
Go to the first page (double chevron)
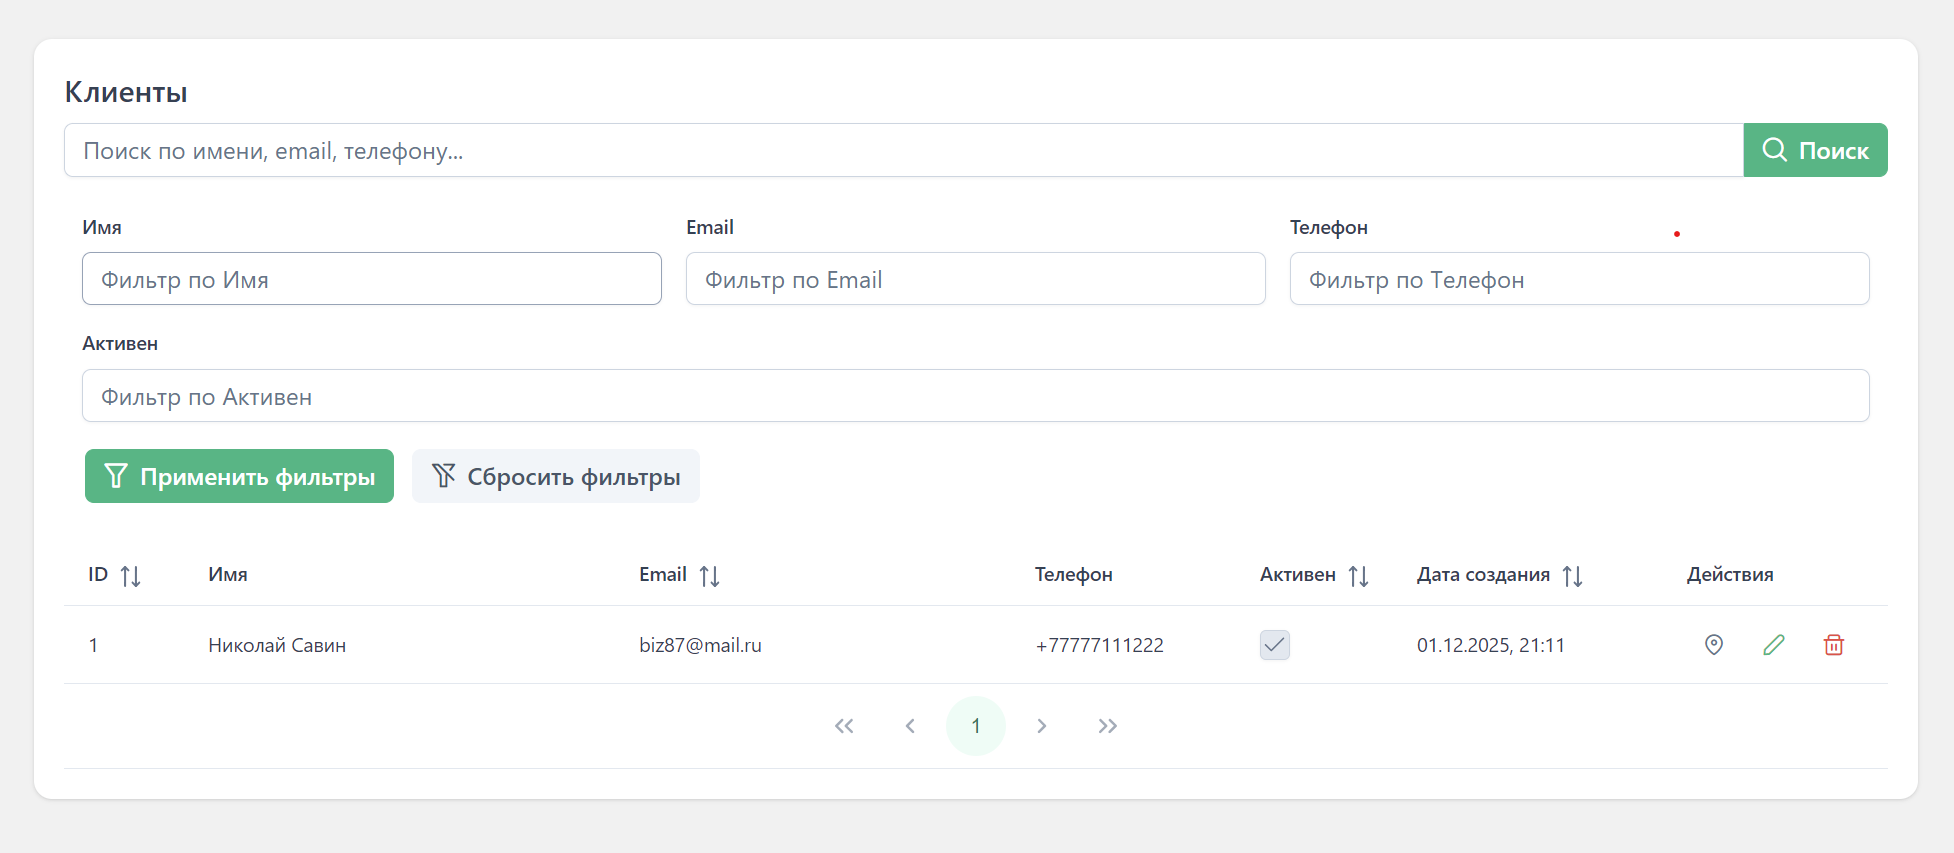coord(844,726)
